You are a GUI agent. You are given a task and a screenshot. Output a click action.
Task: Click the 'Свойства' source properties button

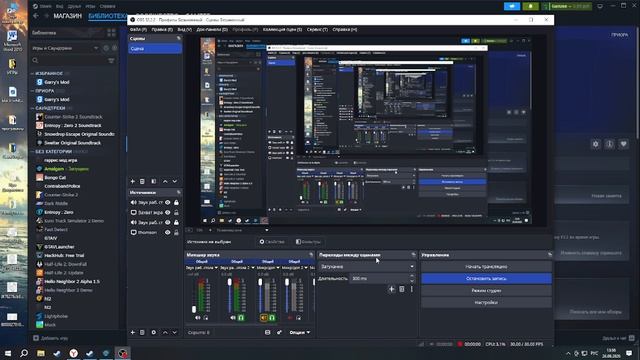coord(272,242)
